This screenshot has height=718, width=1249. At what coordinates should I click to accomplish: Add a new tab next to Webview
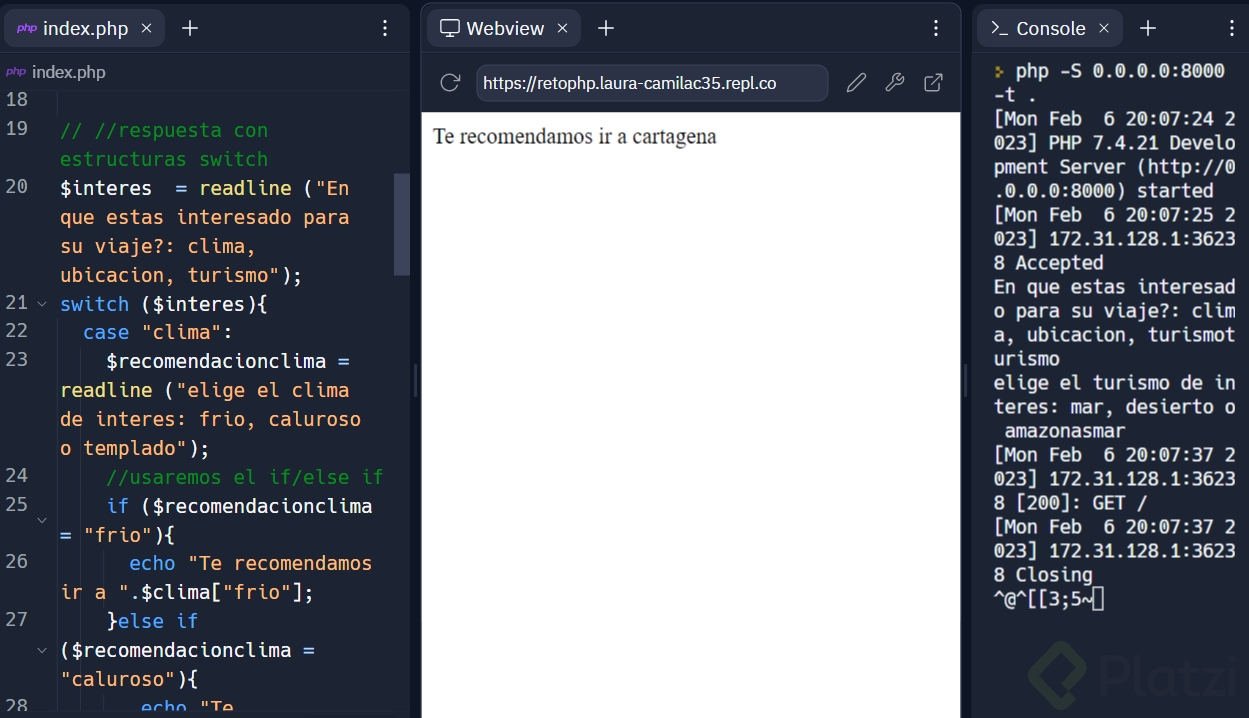tap(606, 28)
